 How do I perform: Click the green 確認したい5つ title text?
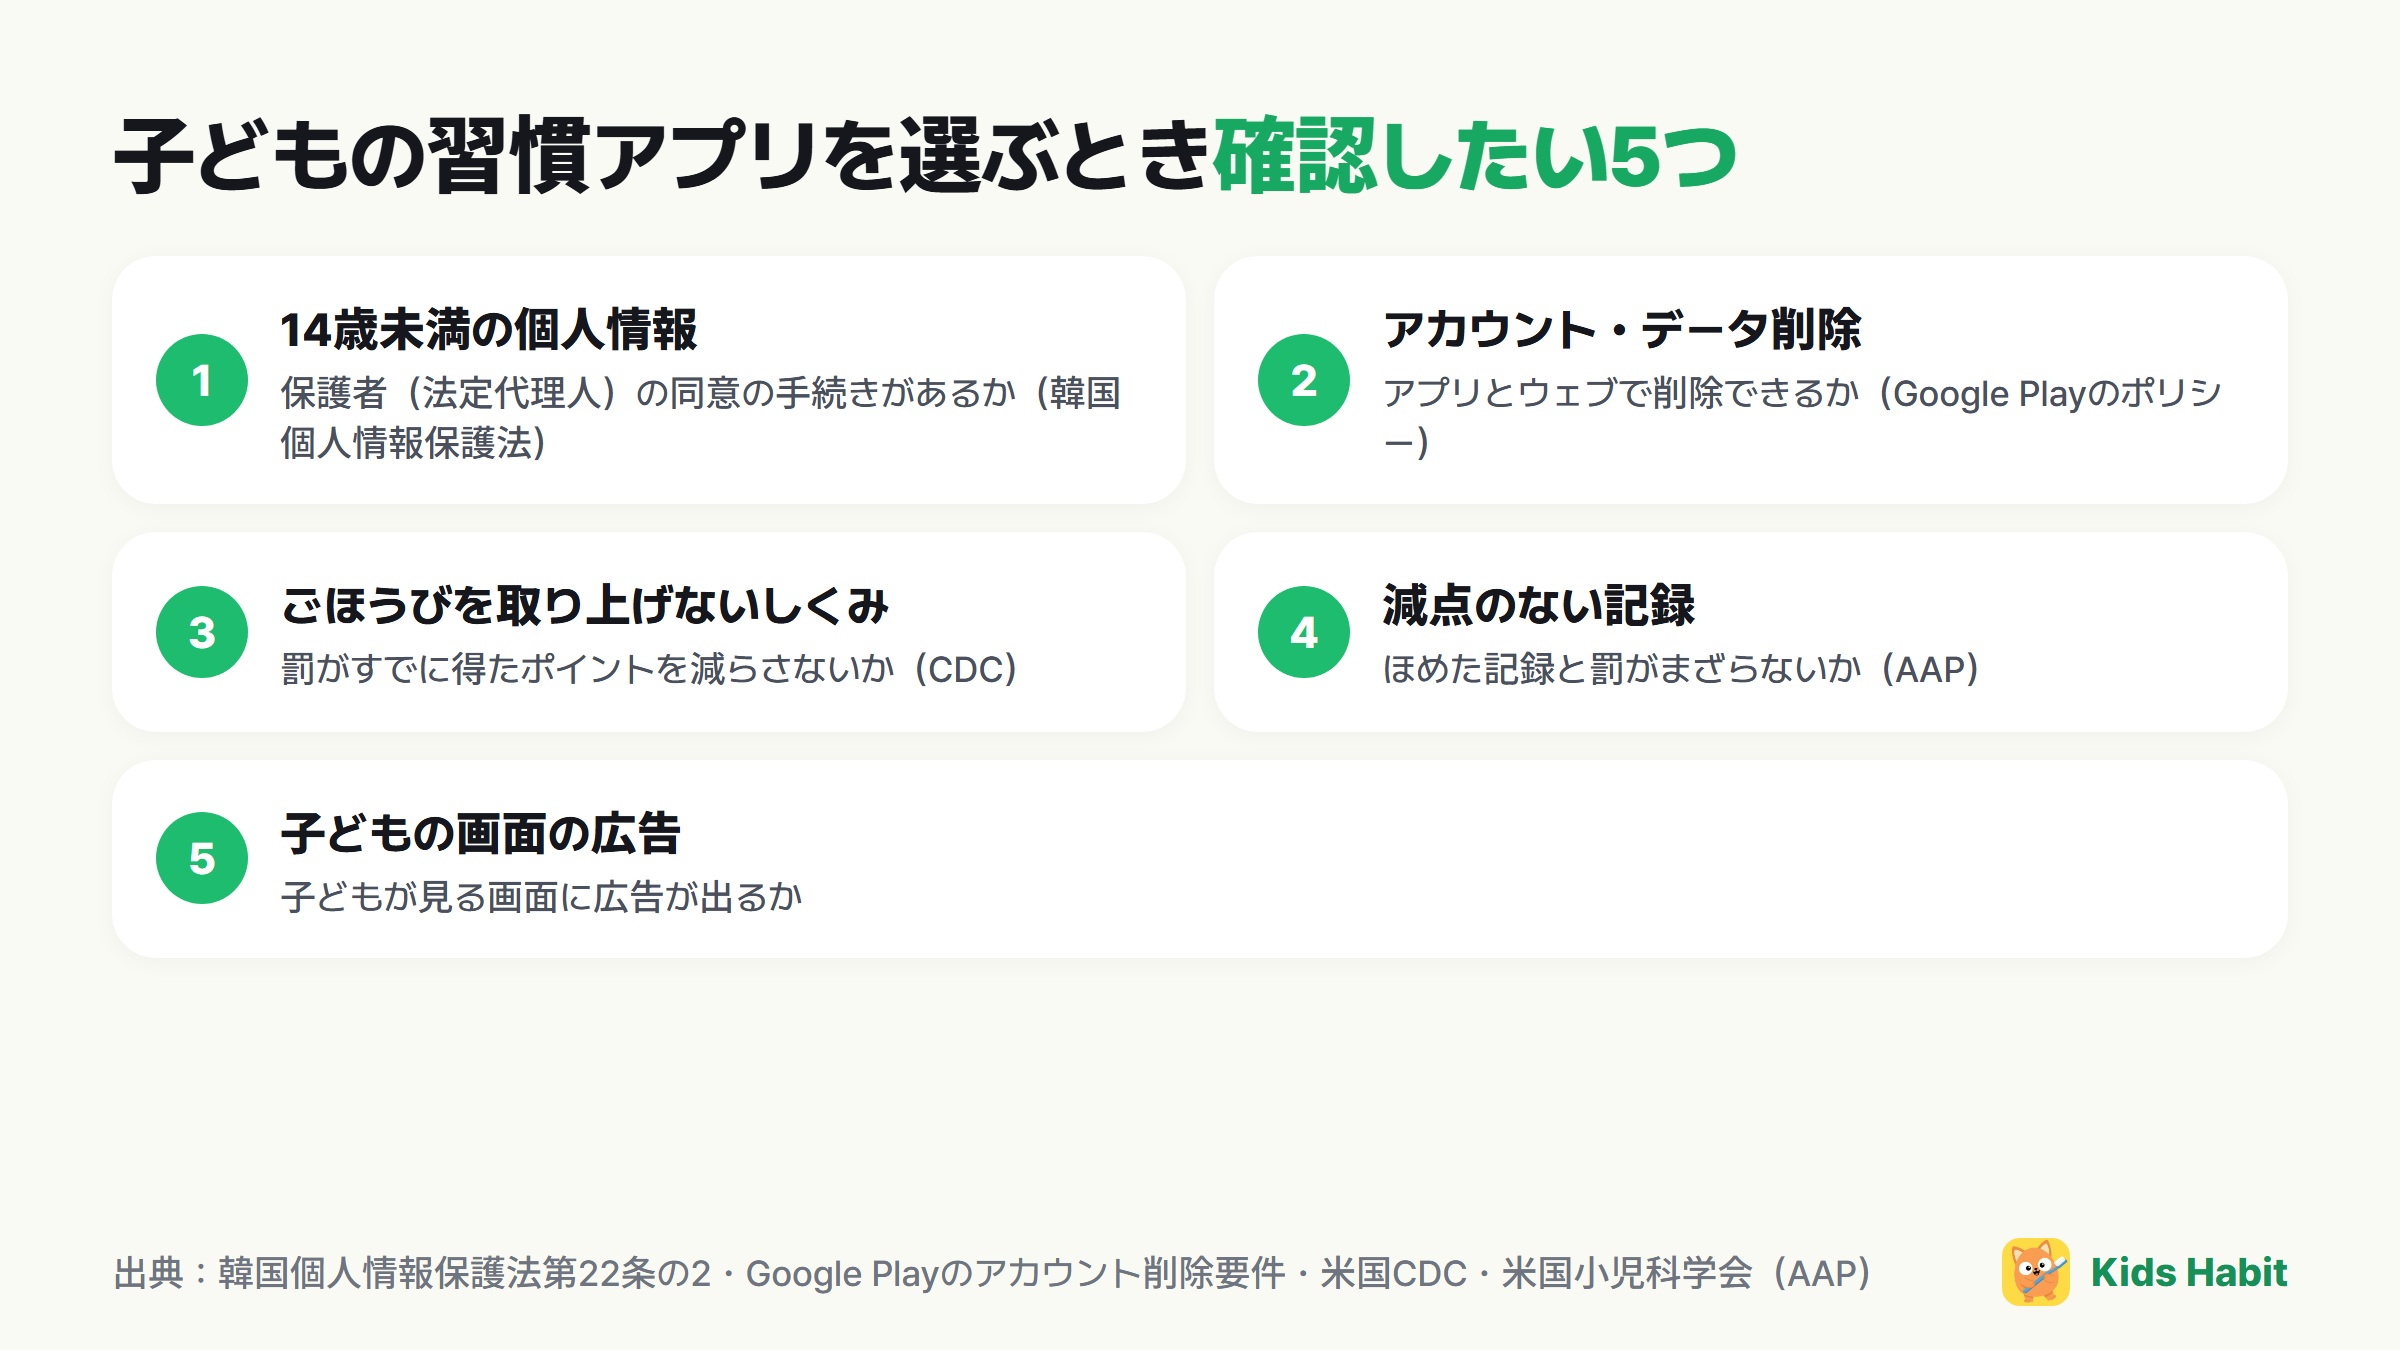point(1475,156)
